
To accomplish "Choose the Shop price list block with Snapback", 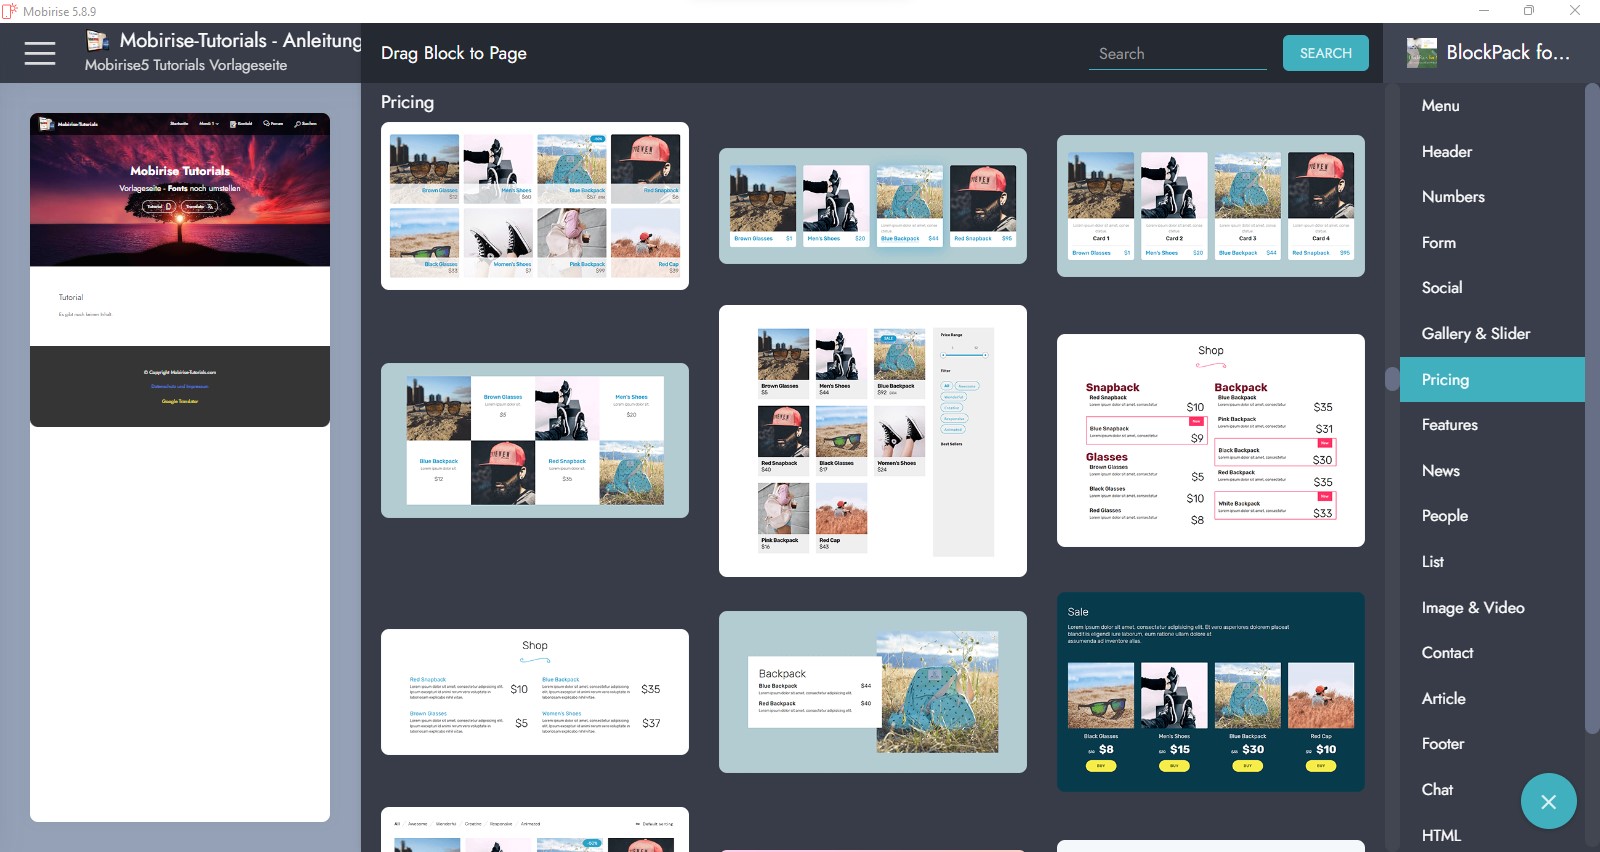I will [x=1210, y=440].
